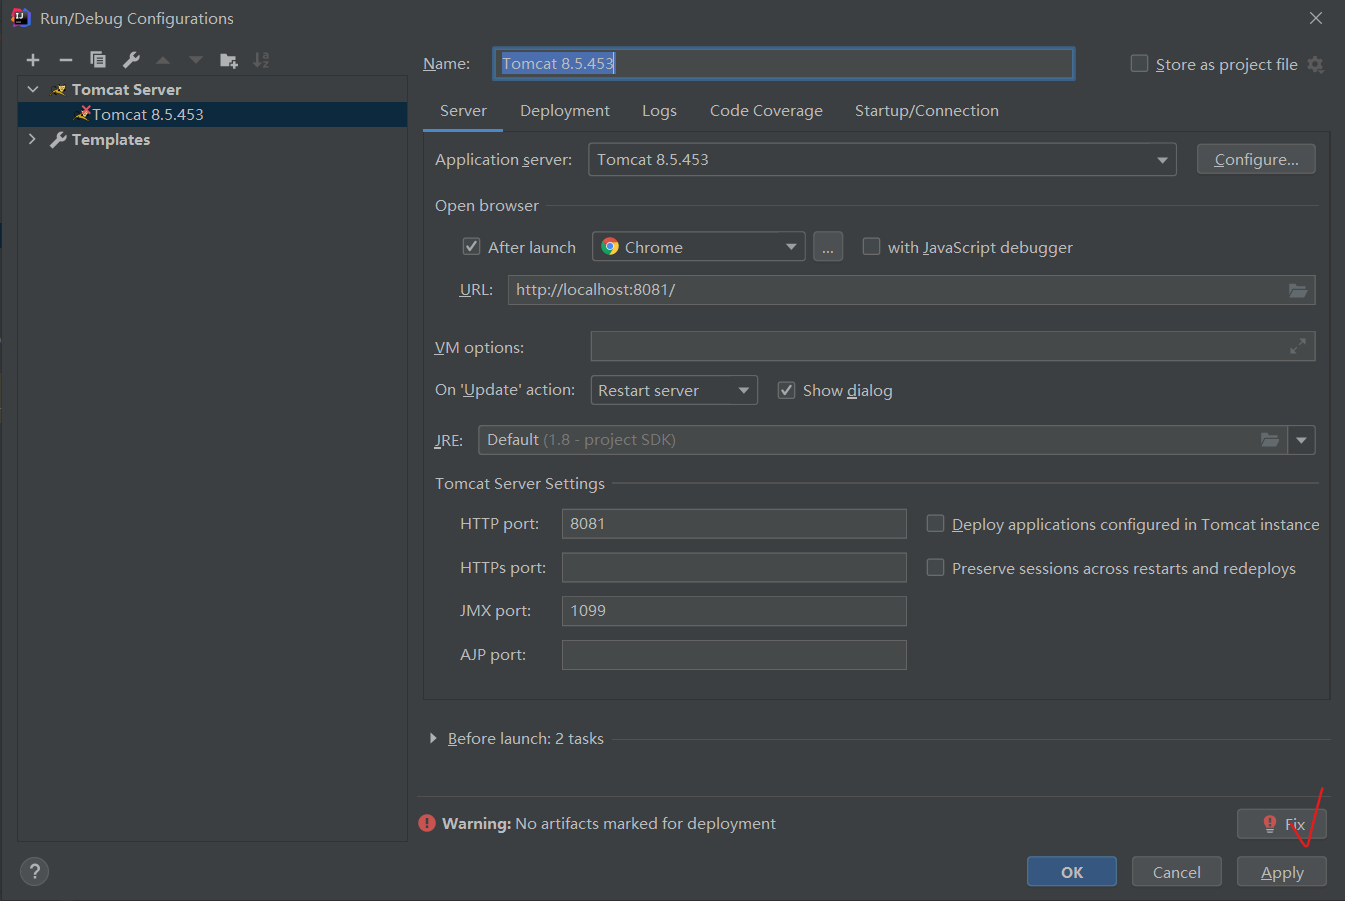The image size is (1345, 901).
Task: Copy the configuration using the copy icon
Action: (x=98, y=60)
